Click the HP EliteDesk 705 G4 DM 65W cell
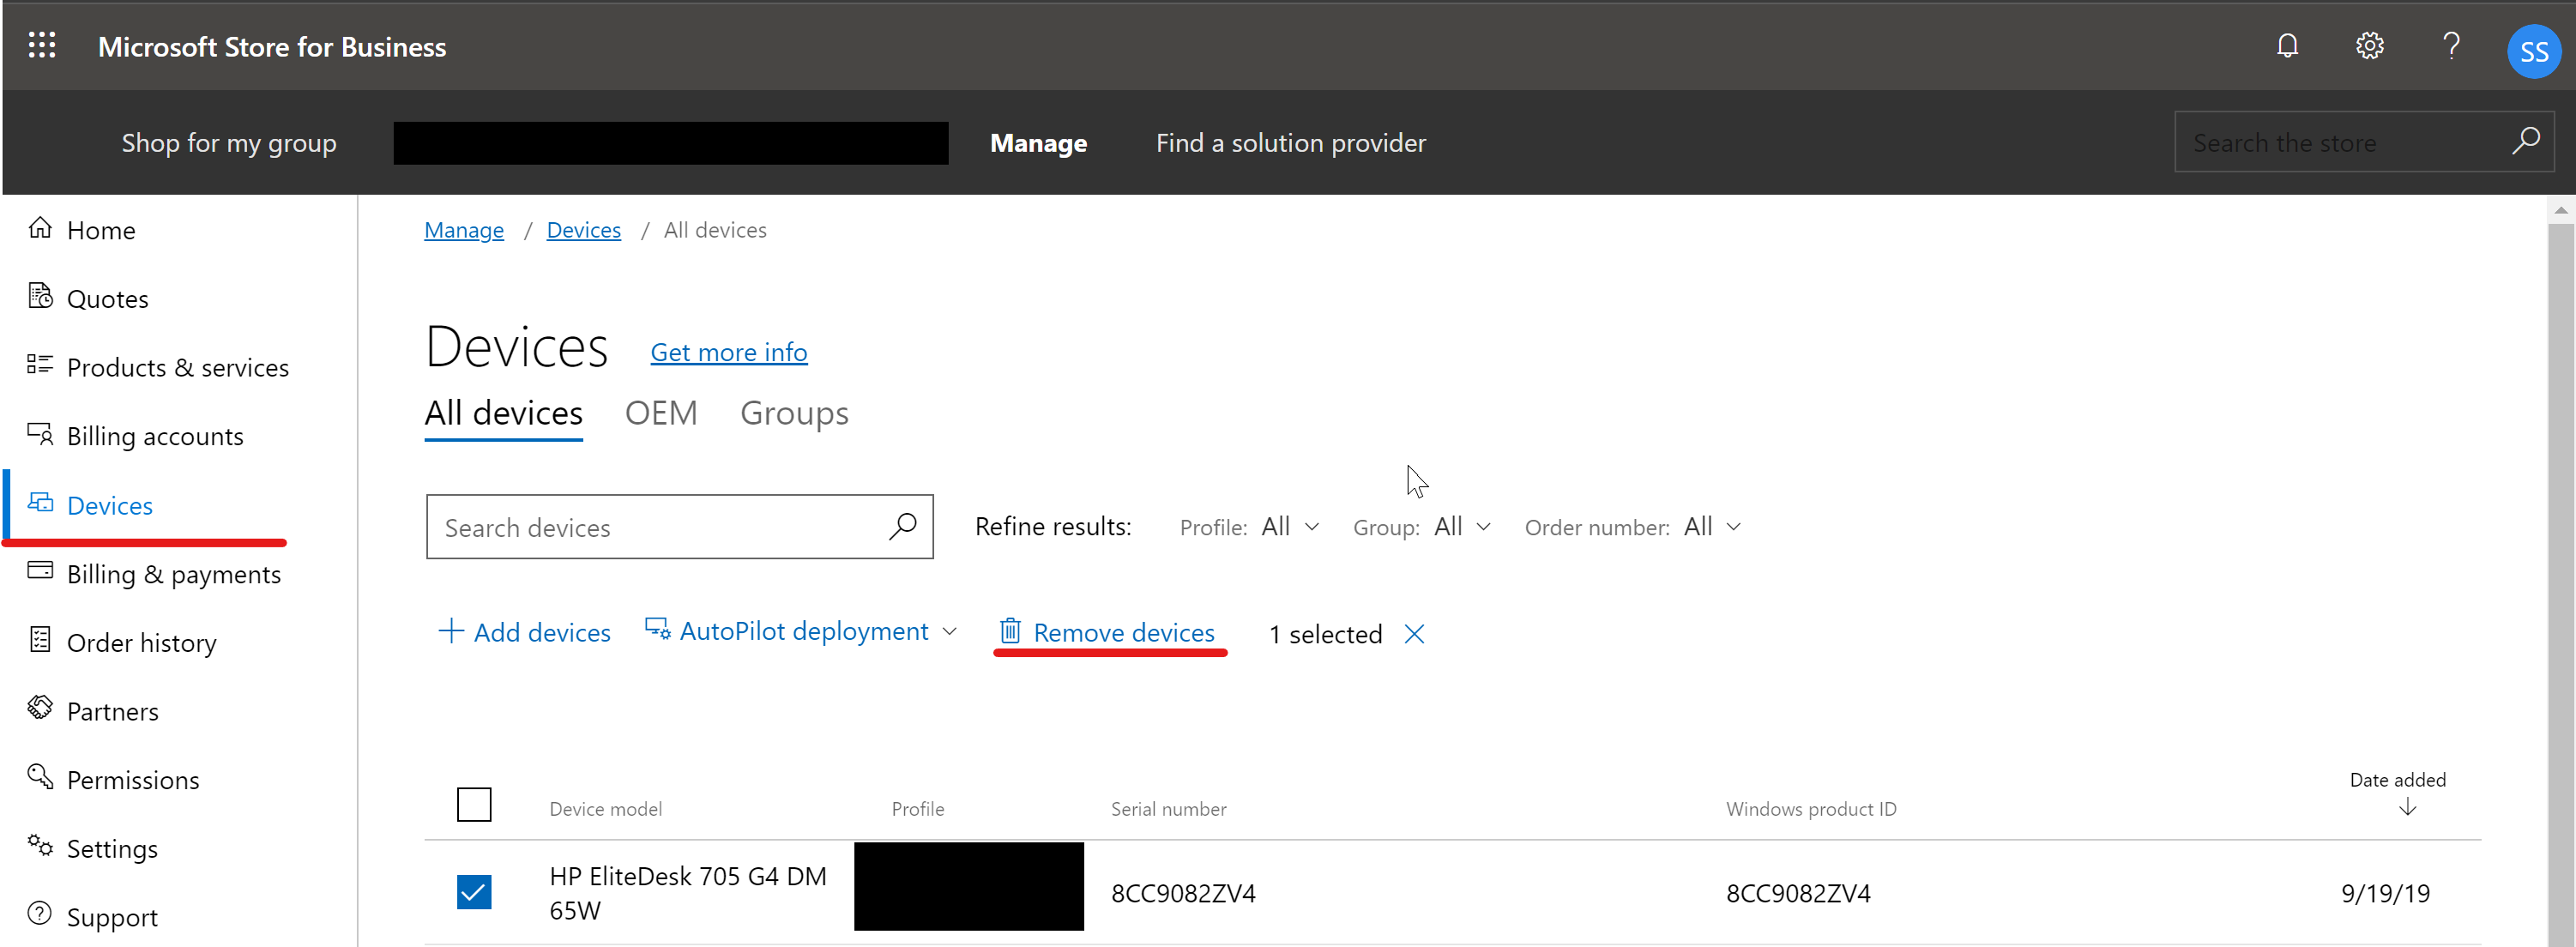Screen dimensions: 2576x947 (688, 893)
